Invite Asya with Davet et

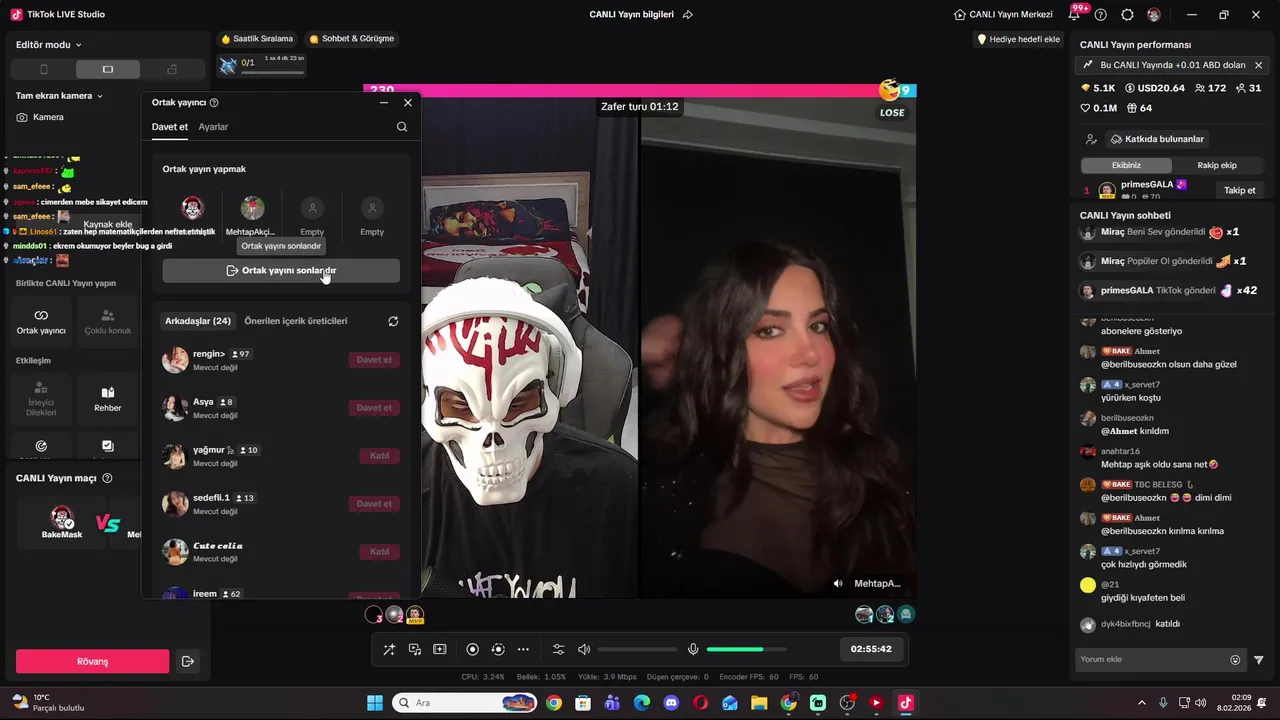[374, 408]
